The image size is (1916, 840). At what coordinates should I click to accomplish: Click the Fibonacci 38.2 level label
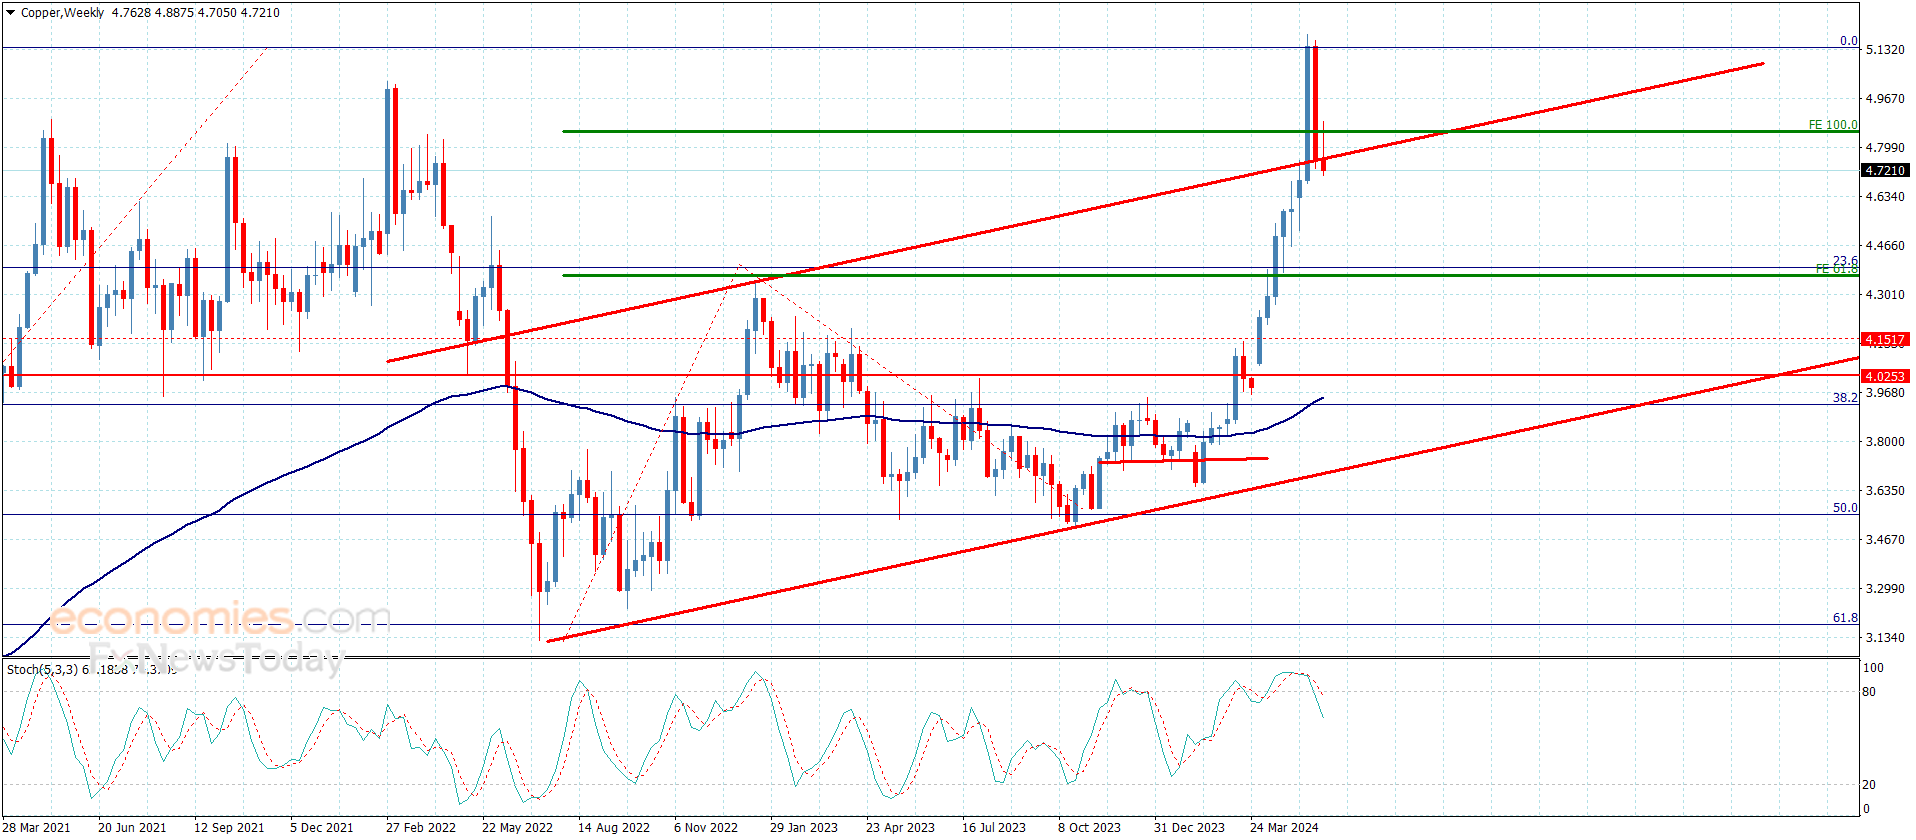(1845, 397)
